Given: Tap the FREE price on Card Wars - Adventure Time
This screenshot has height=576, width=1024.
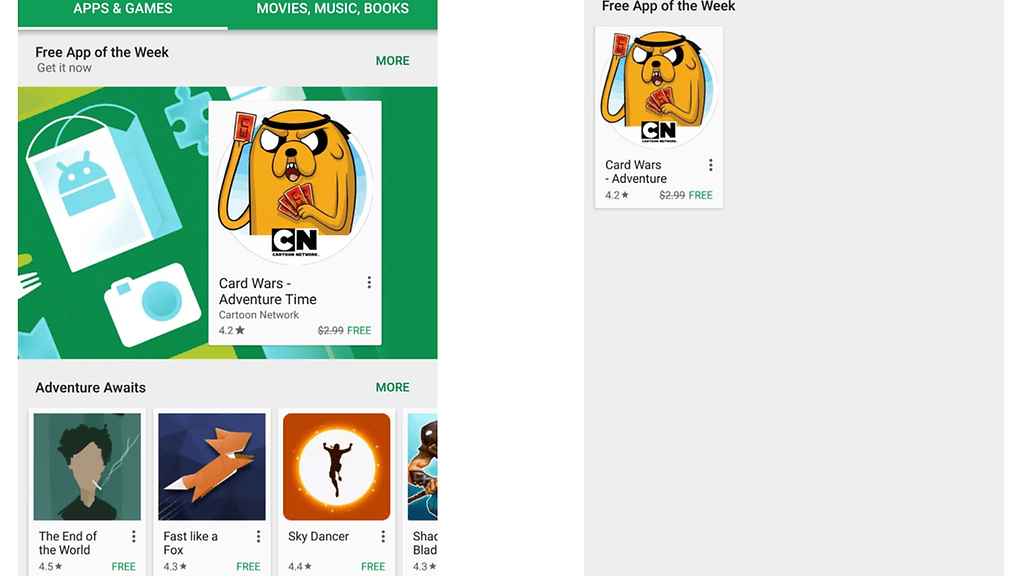Looking at the screenshot, I should [x=359, y=330].
